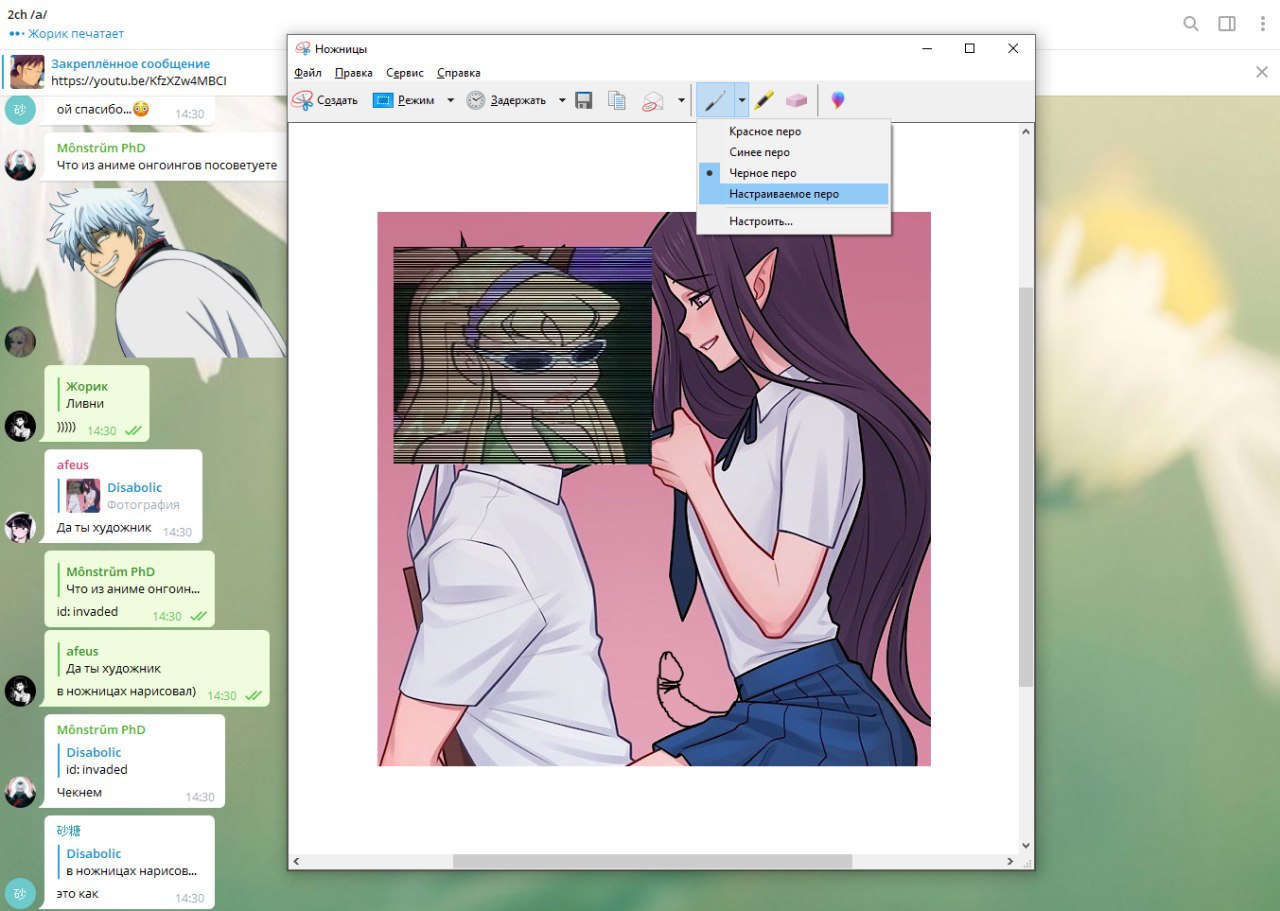Open the Правка menu

pos(354,73)
